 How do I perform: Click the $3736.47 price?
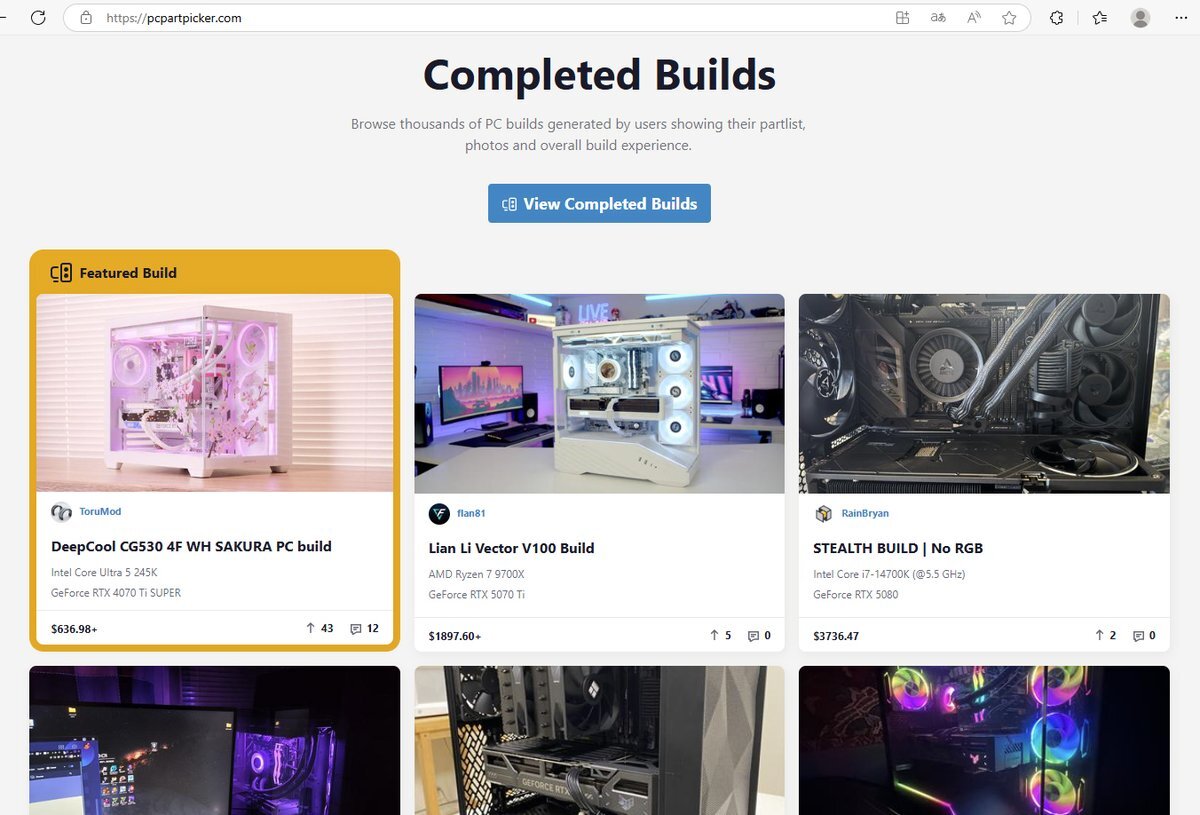836,636
